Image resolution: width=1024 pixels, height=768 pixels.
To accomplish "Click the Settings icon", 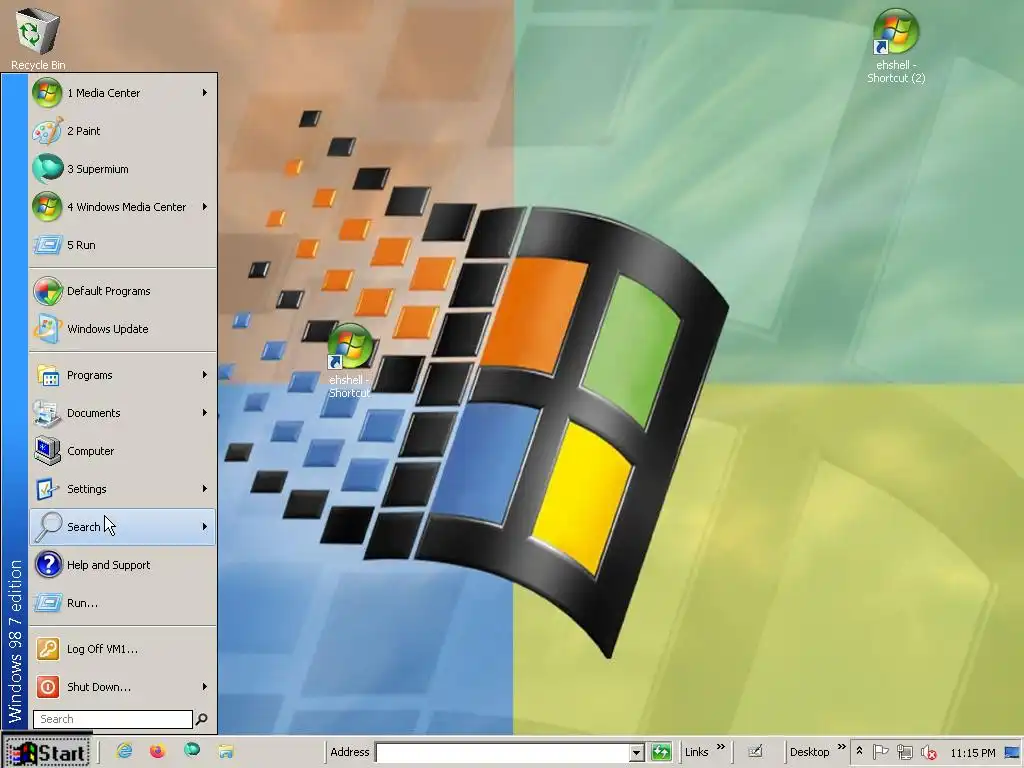I will coord(48,488).
